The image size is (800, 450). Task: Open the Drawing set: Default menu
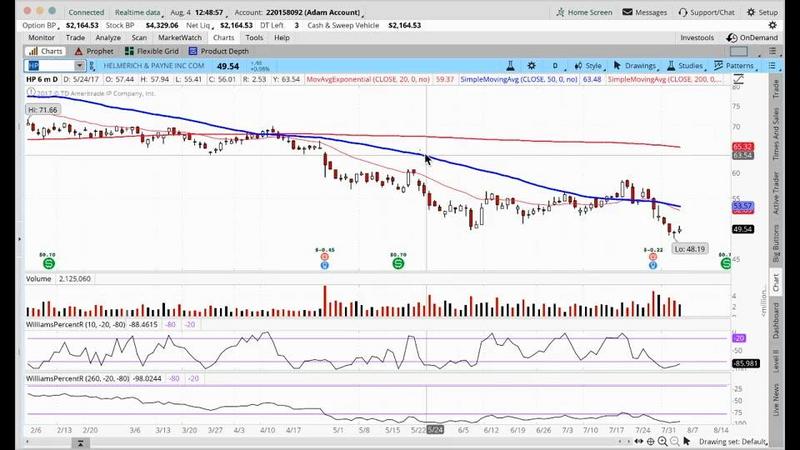click(x=733, y=441)
